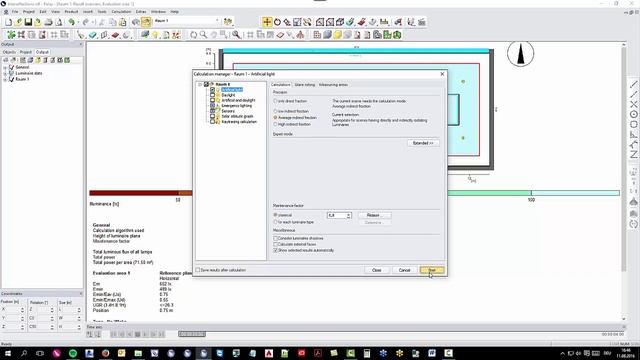Screen dimensions: 640x360
Task: Click the green puzzle-piece icon in second toolbar
Action: coord(11,35)
